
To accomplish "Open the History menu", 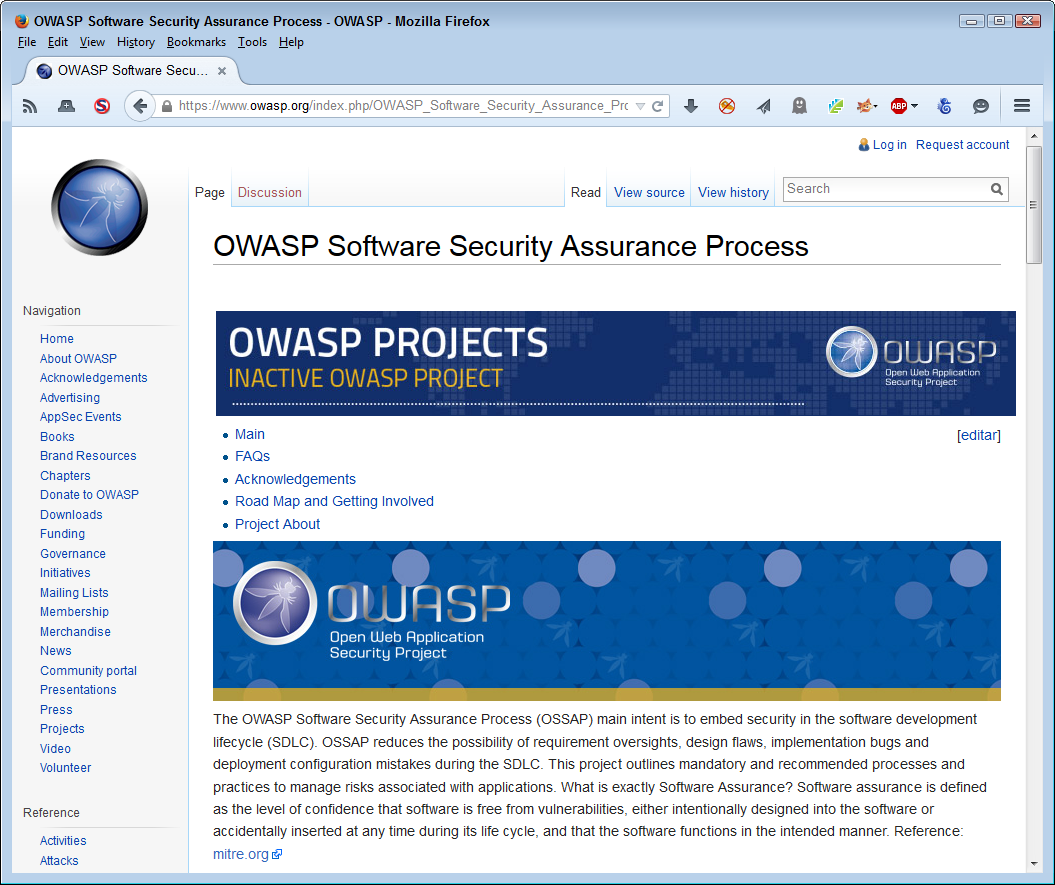I will coord(135,42).
